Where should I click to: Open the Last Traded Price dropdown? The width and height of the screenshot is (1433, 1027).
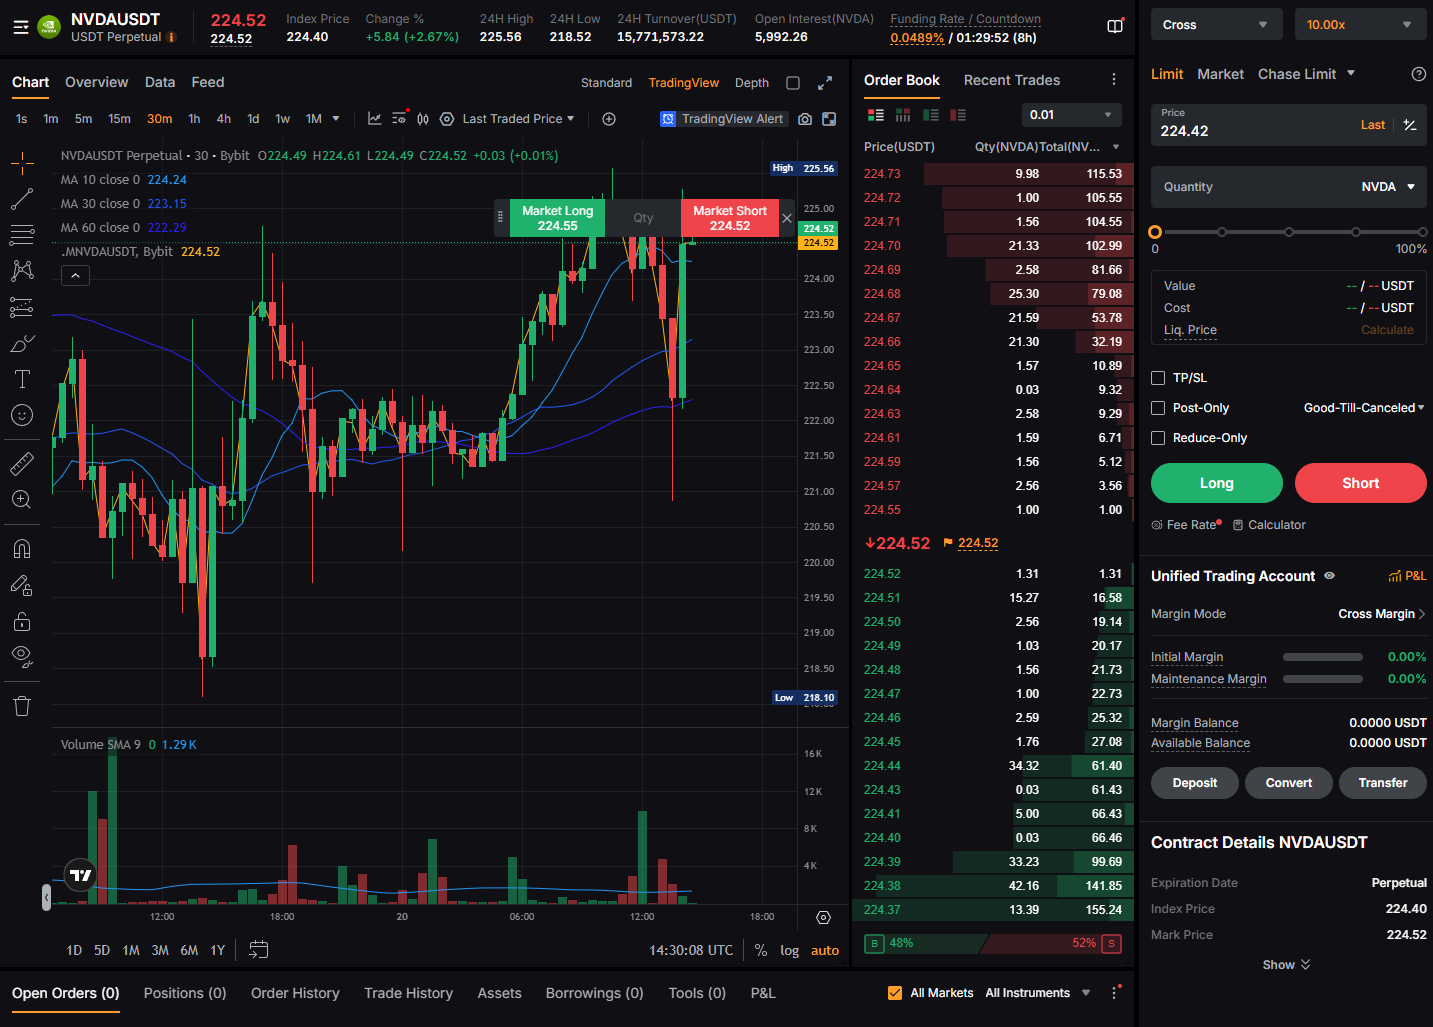[x=518, y=119]
